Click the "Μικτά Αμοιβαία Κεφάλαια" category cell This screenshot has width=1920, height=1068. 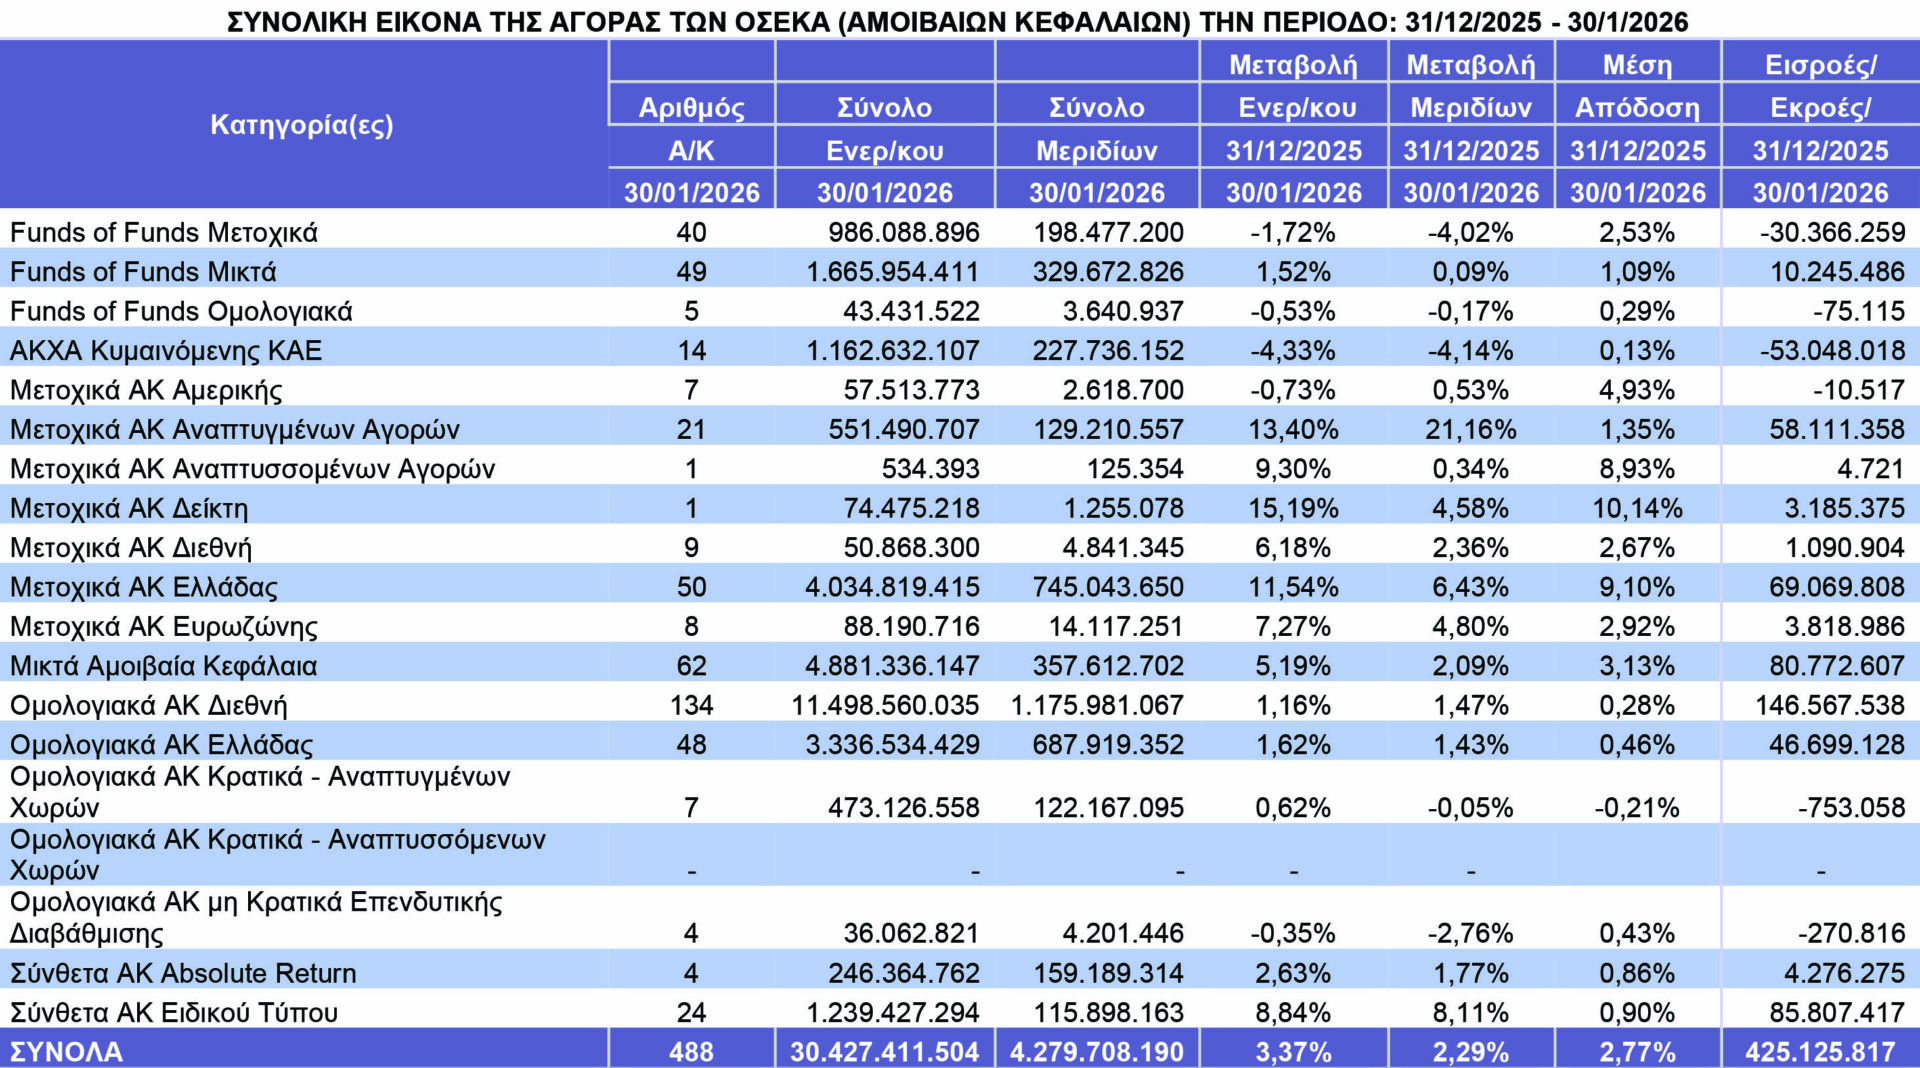[x=164, y=666]
